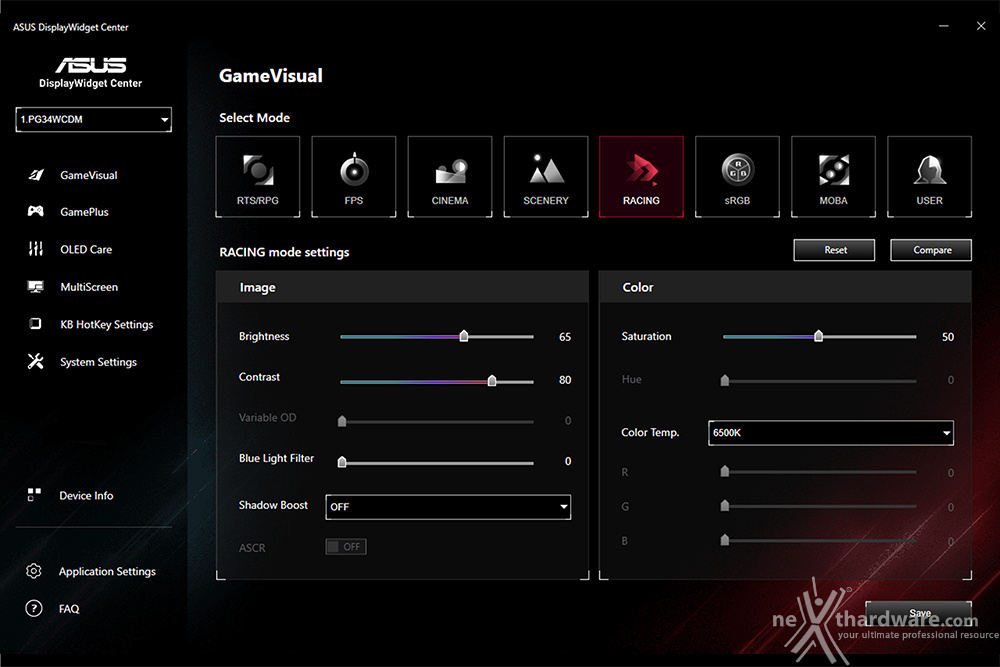Click the Brightness value 65

coord(565,337)
